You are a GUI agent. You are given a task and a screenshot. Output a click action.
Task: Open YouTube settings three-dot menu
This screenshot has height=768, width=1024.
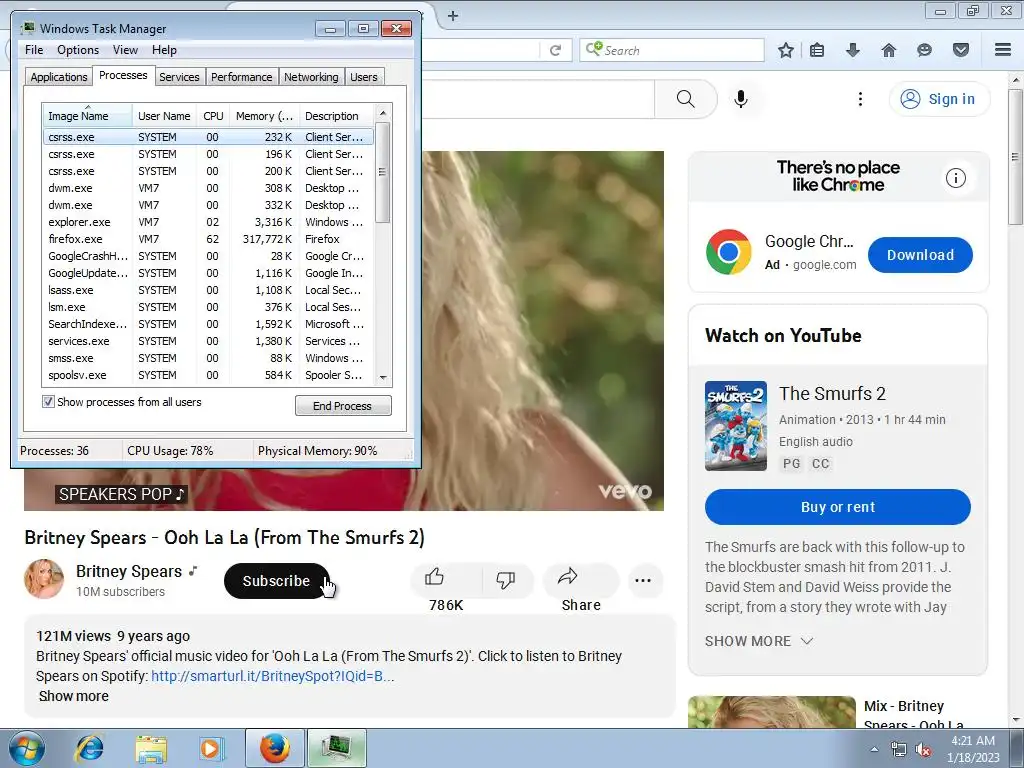click(860, 99)
